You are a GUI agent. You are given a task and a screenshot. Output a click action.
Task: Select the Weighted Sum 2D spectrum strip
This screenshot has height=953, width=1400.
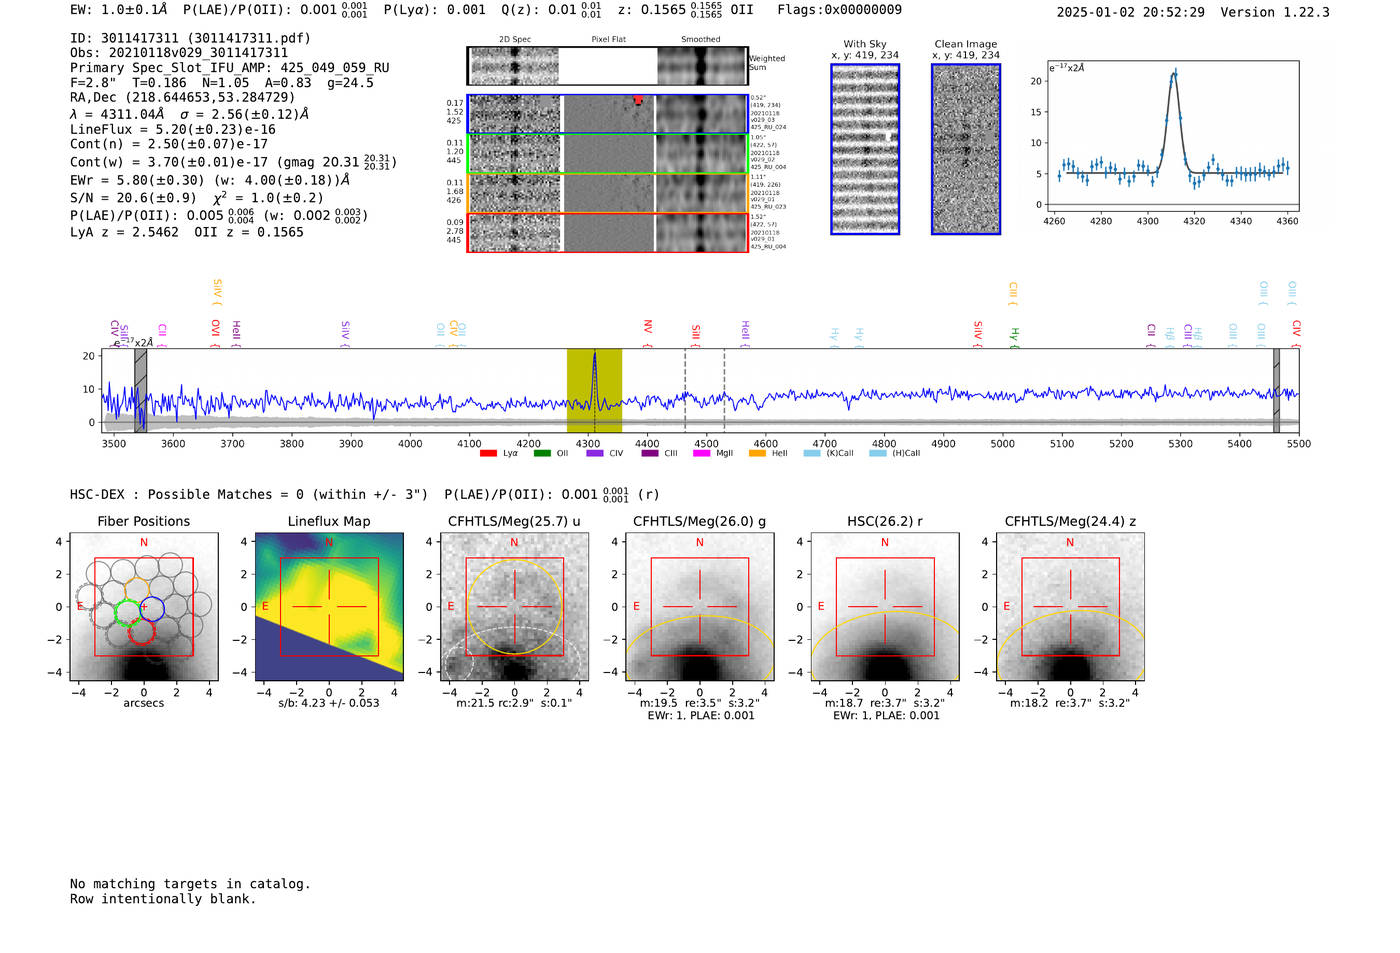point(607,66)
